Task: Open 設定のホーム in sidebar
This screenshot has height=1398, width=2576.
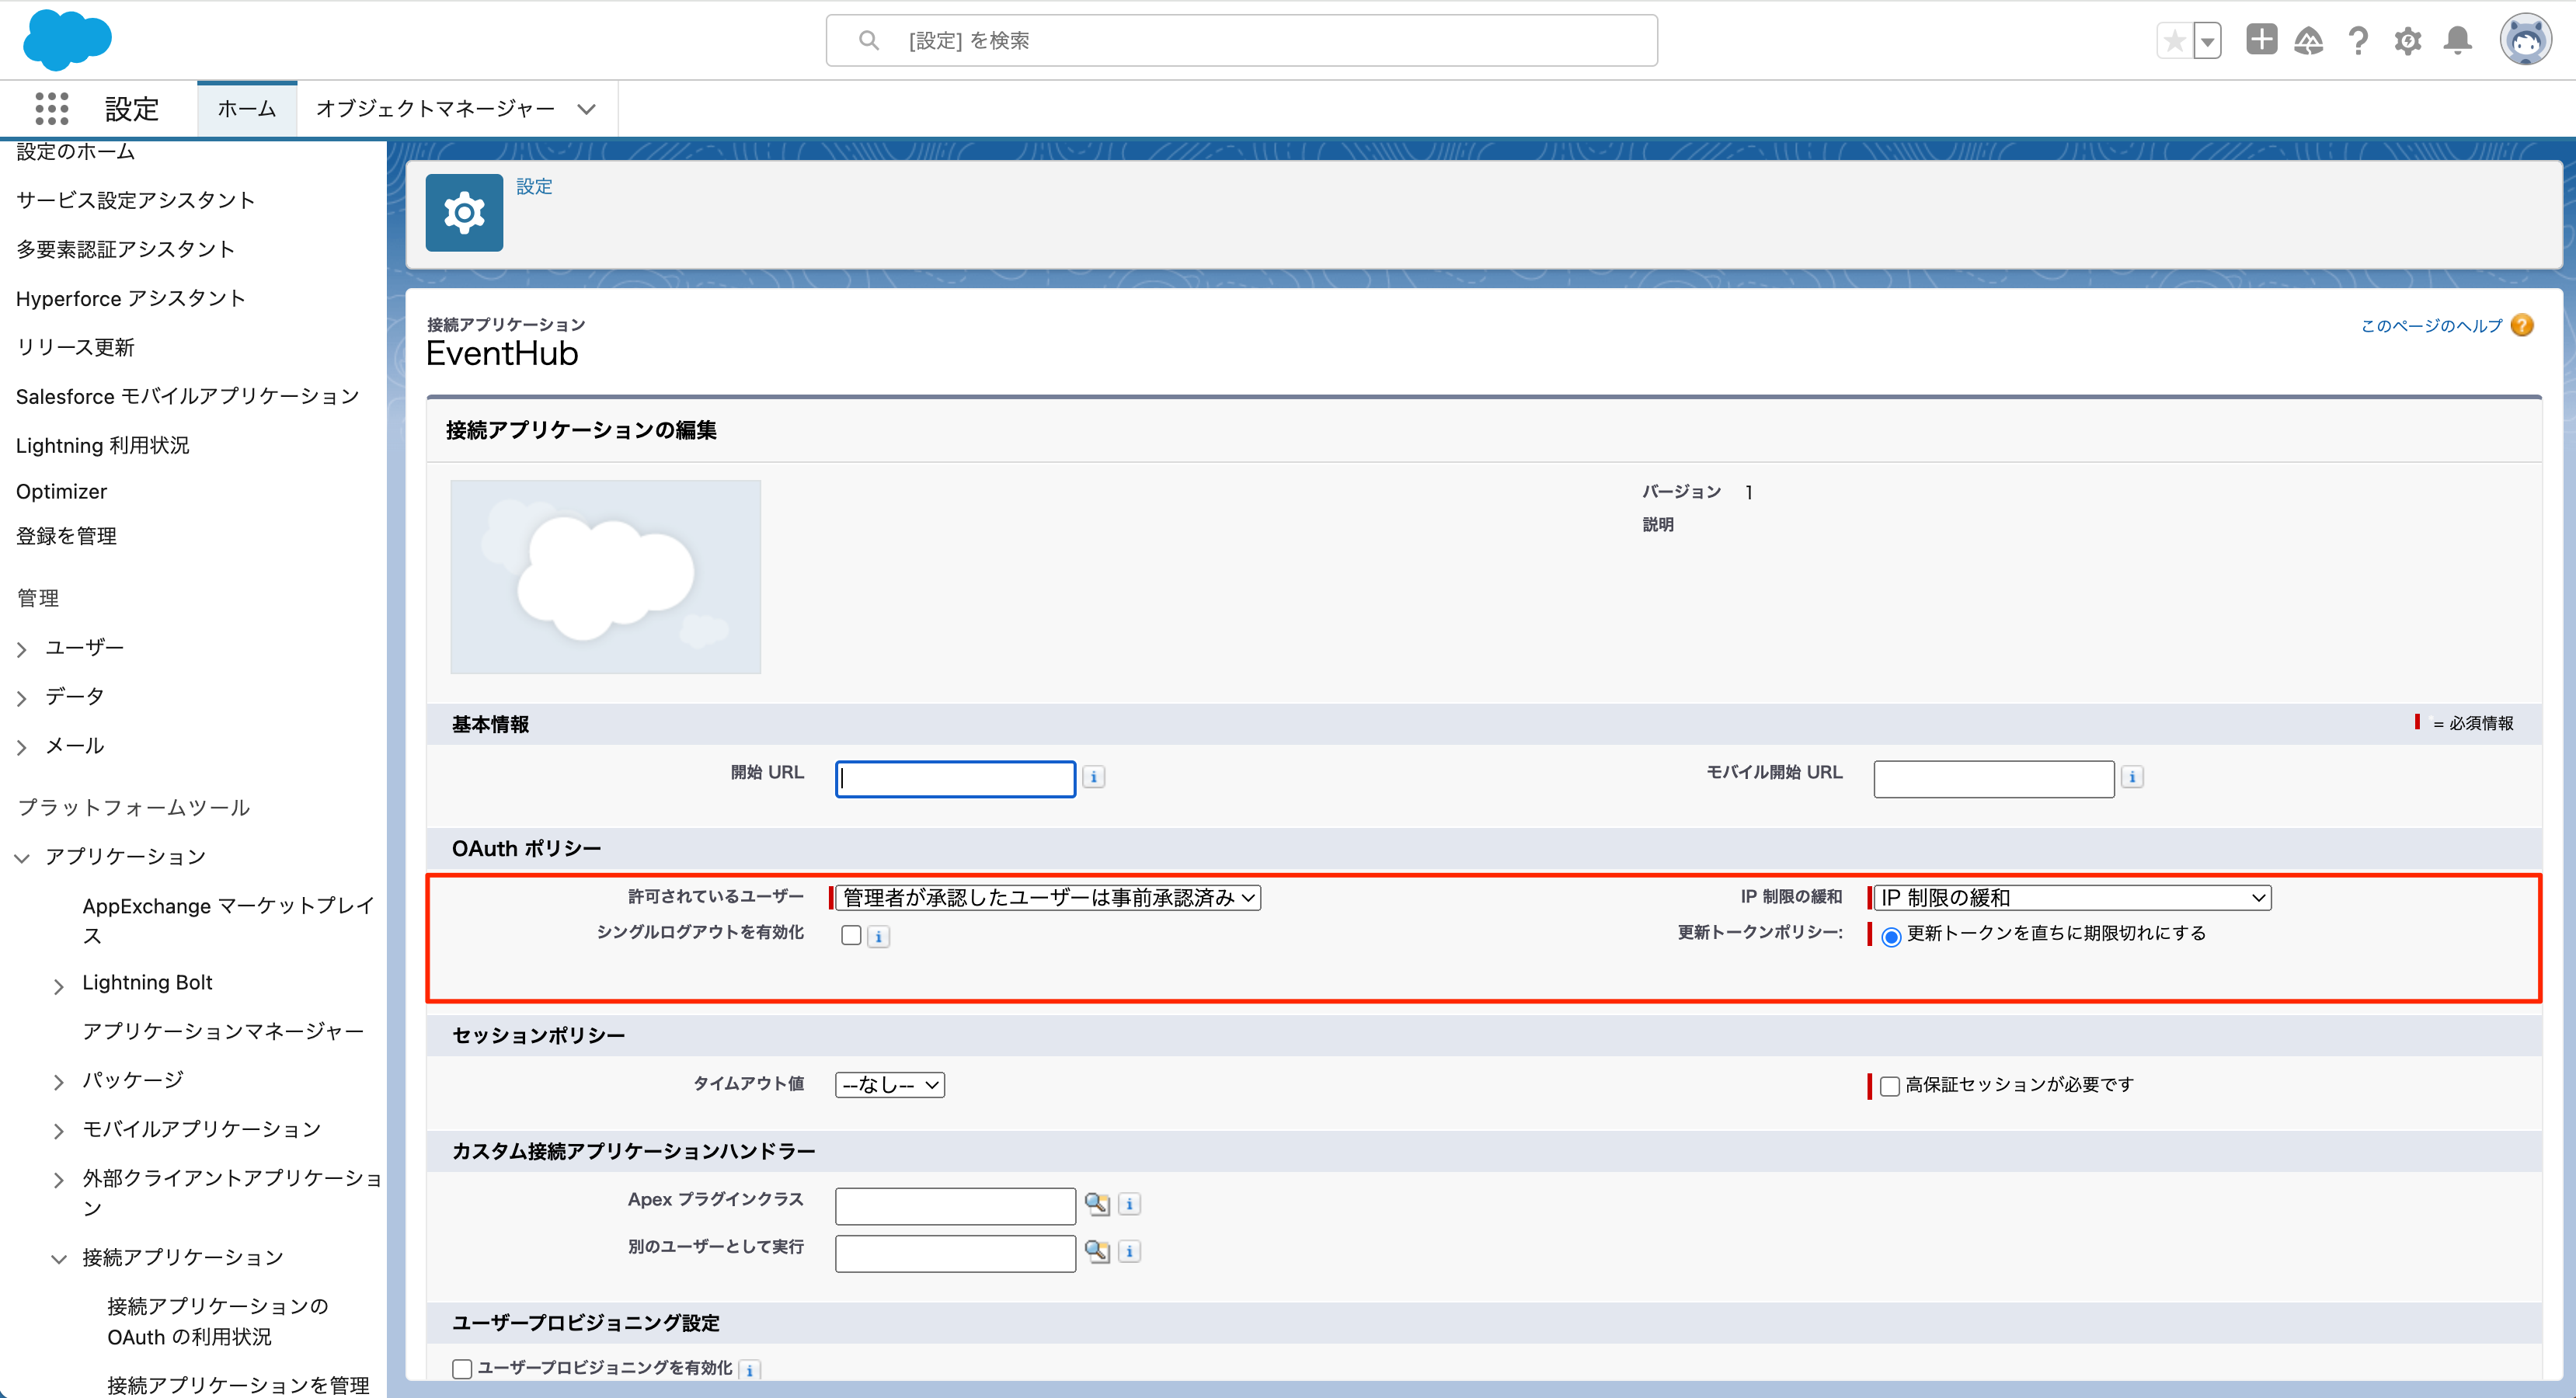Action: click(x=75, y=151)
